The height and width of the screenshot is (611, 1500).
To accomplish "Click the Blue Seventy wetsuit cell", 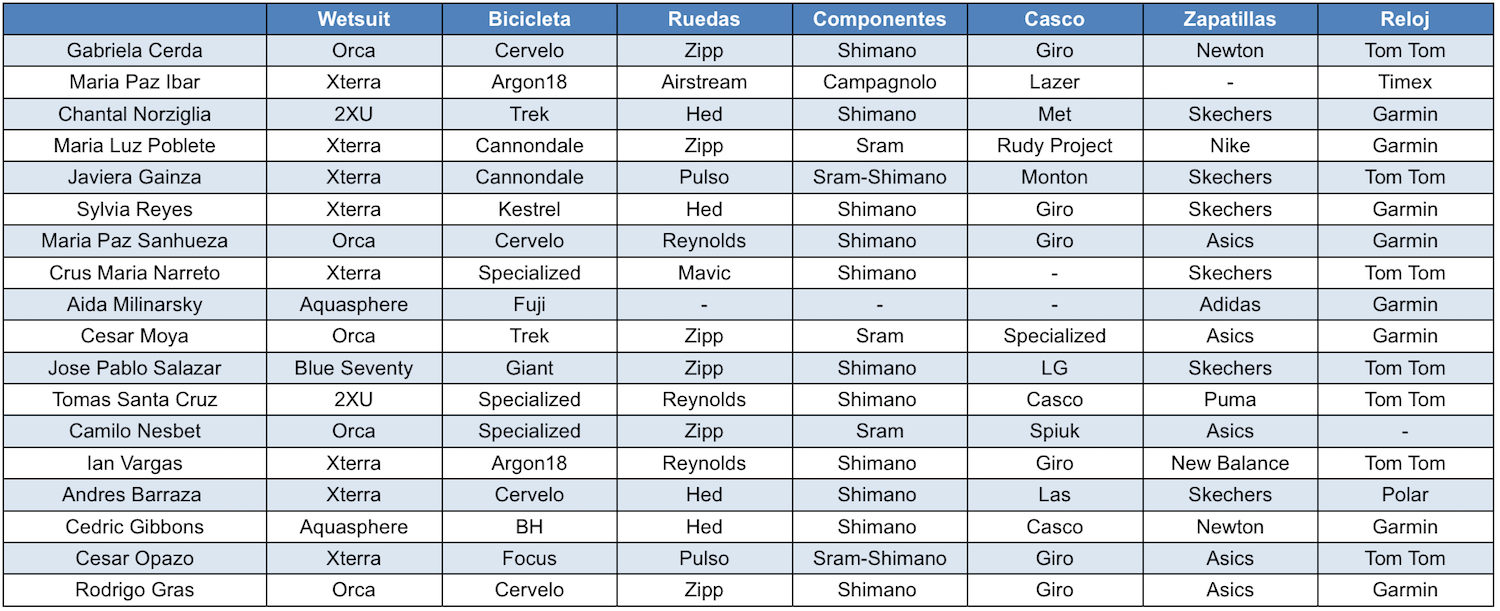I will coord(354,368).
